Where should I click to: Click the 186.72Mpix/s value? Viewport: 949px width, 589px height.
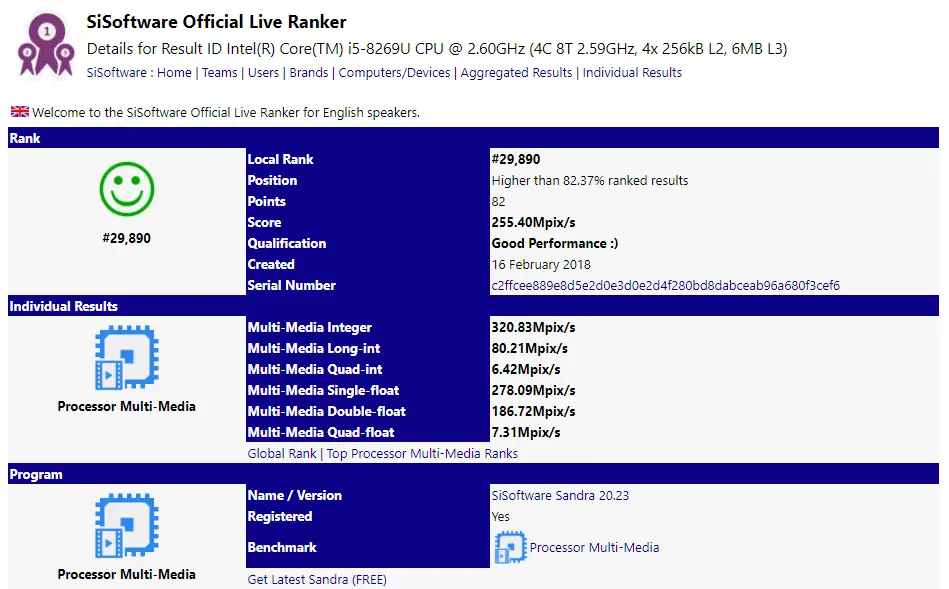pos(533,411)
